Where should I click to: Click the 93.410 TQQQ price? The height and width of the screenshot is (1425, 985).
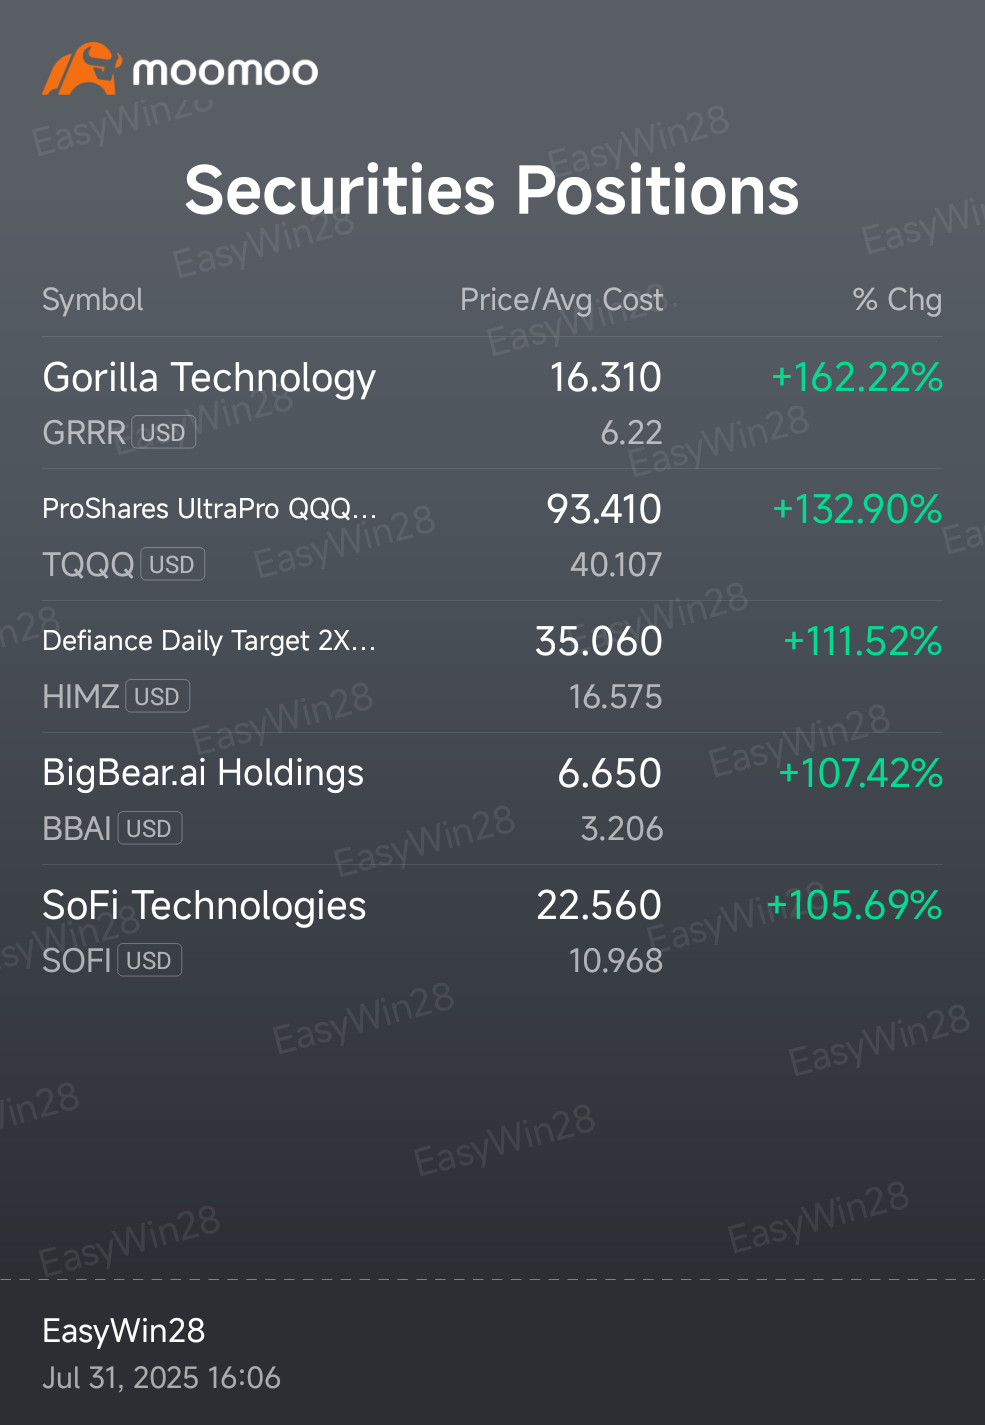tap(604, 510)
